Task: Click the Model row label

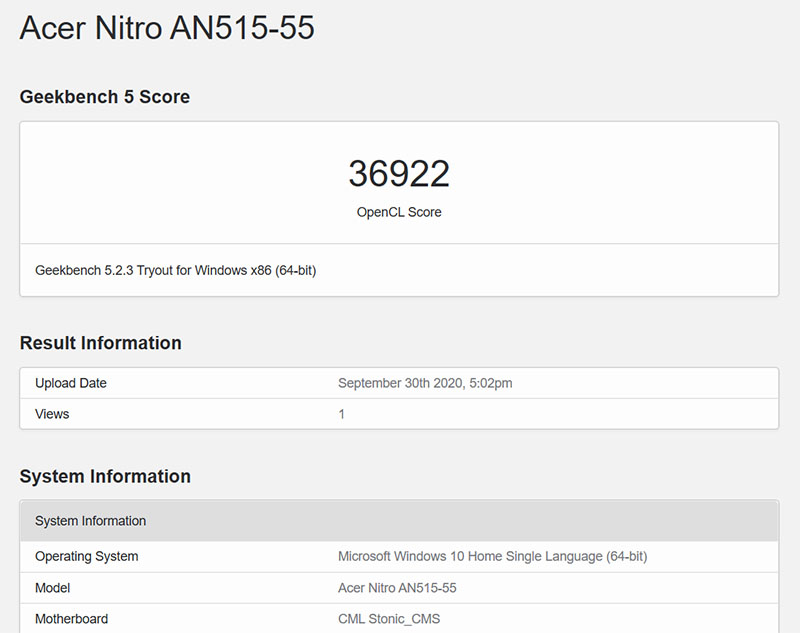Action: coord(52,588)
